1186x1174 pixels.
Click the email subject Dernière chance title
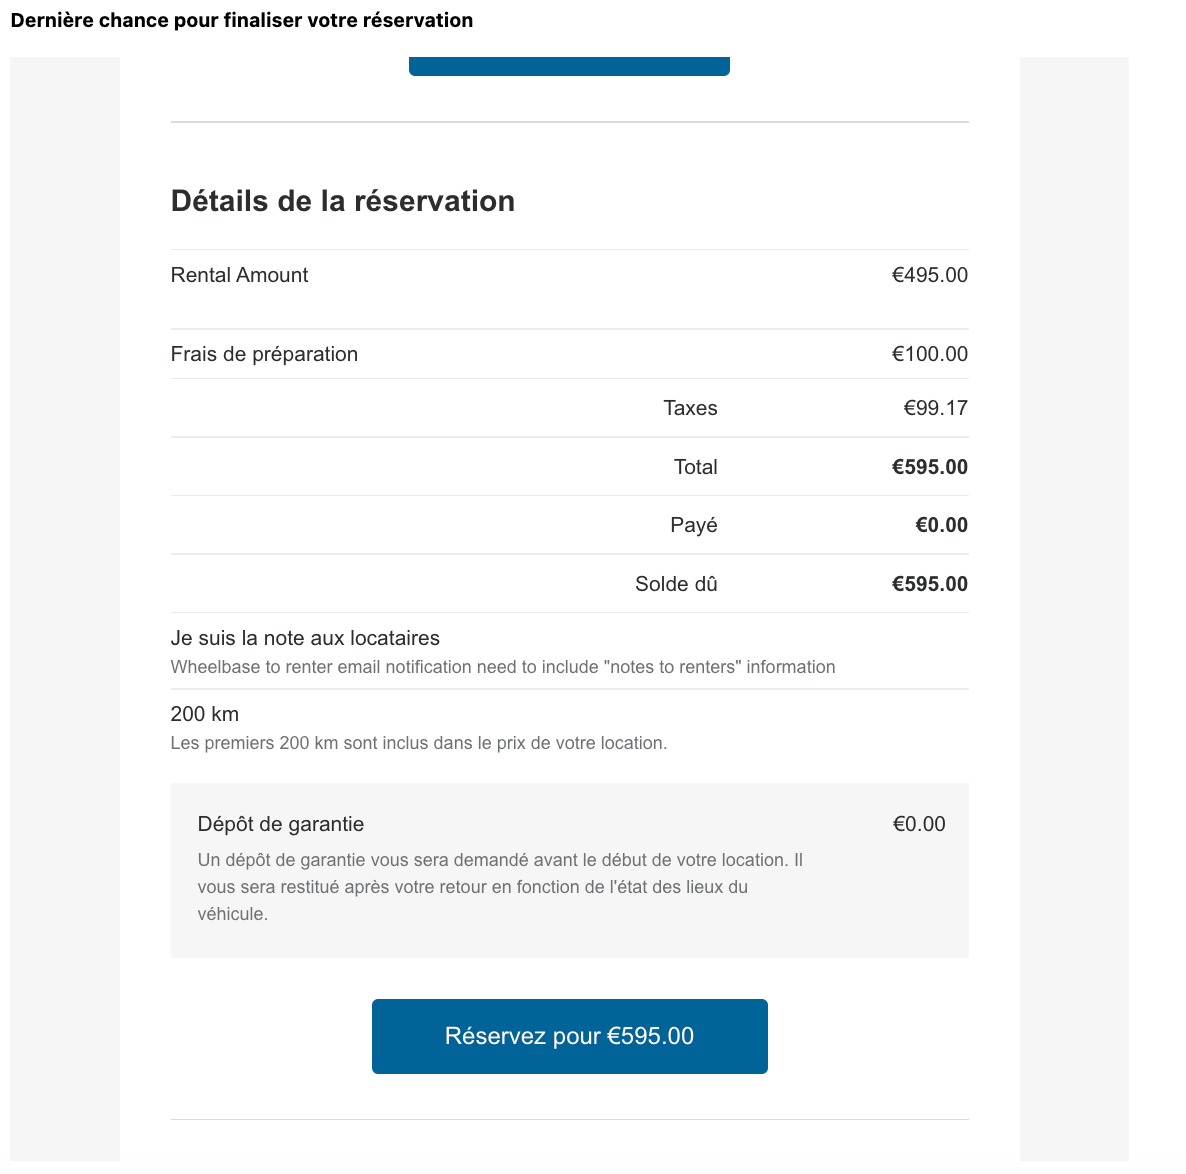click(242, 20)
